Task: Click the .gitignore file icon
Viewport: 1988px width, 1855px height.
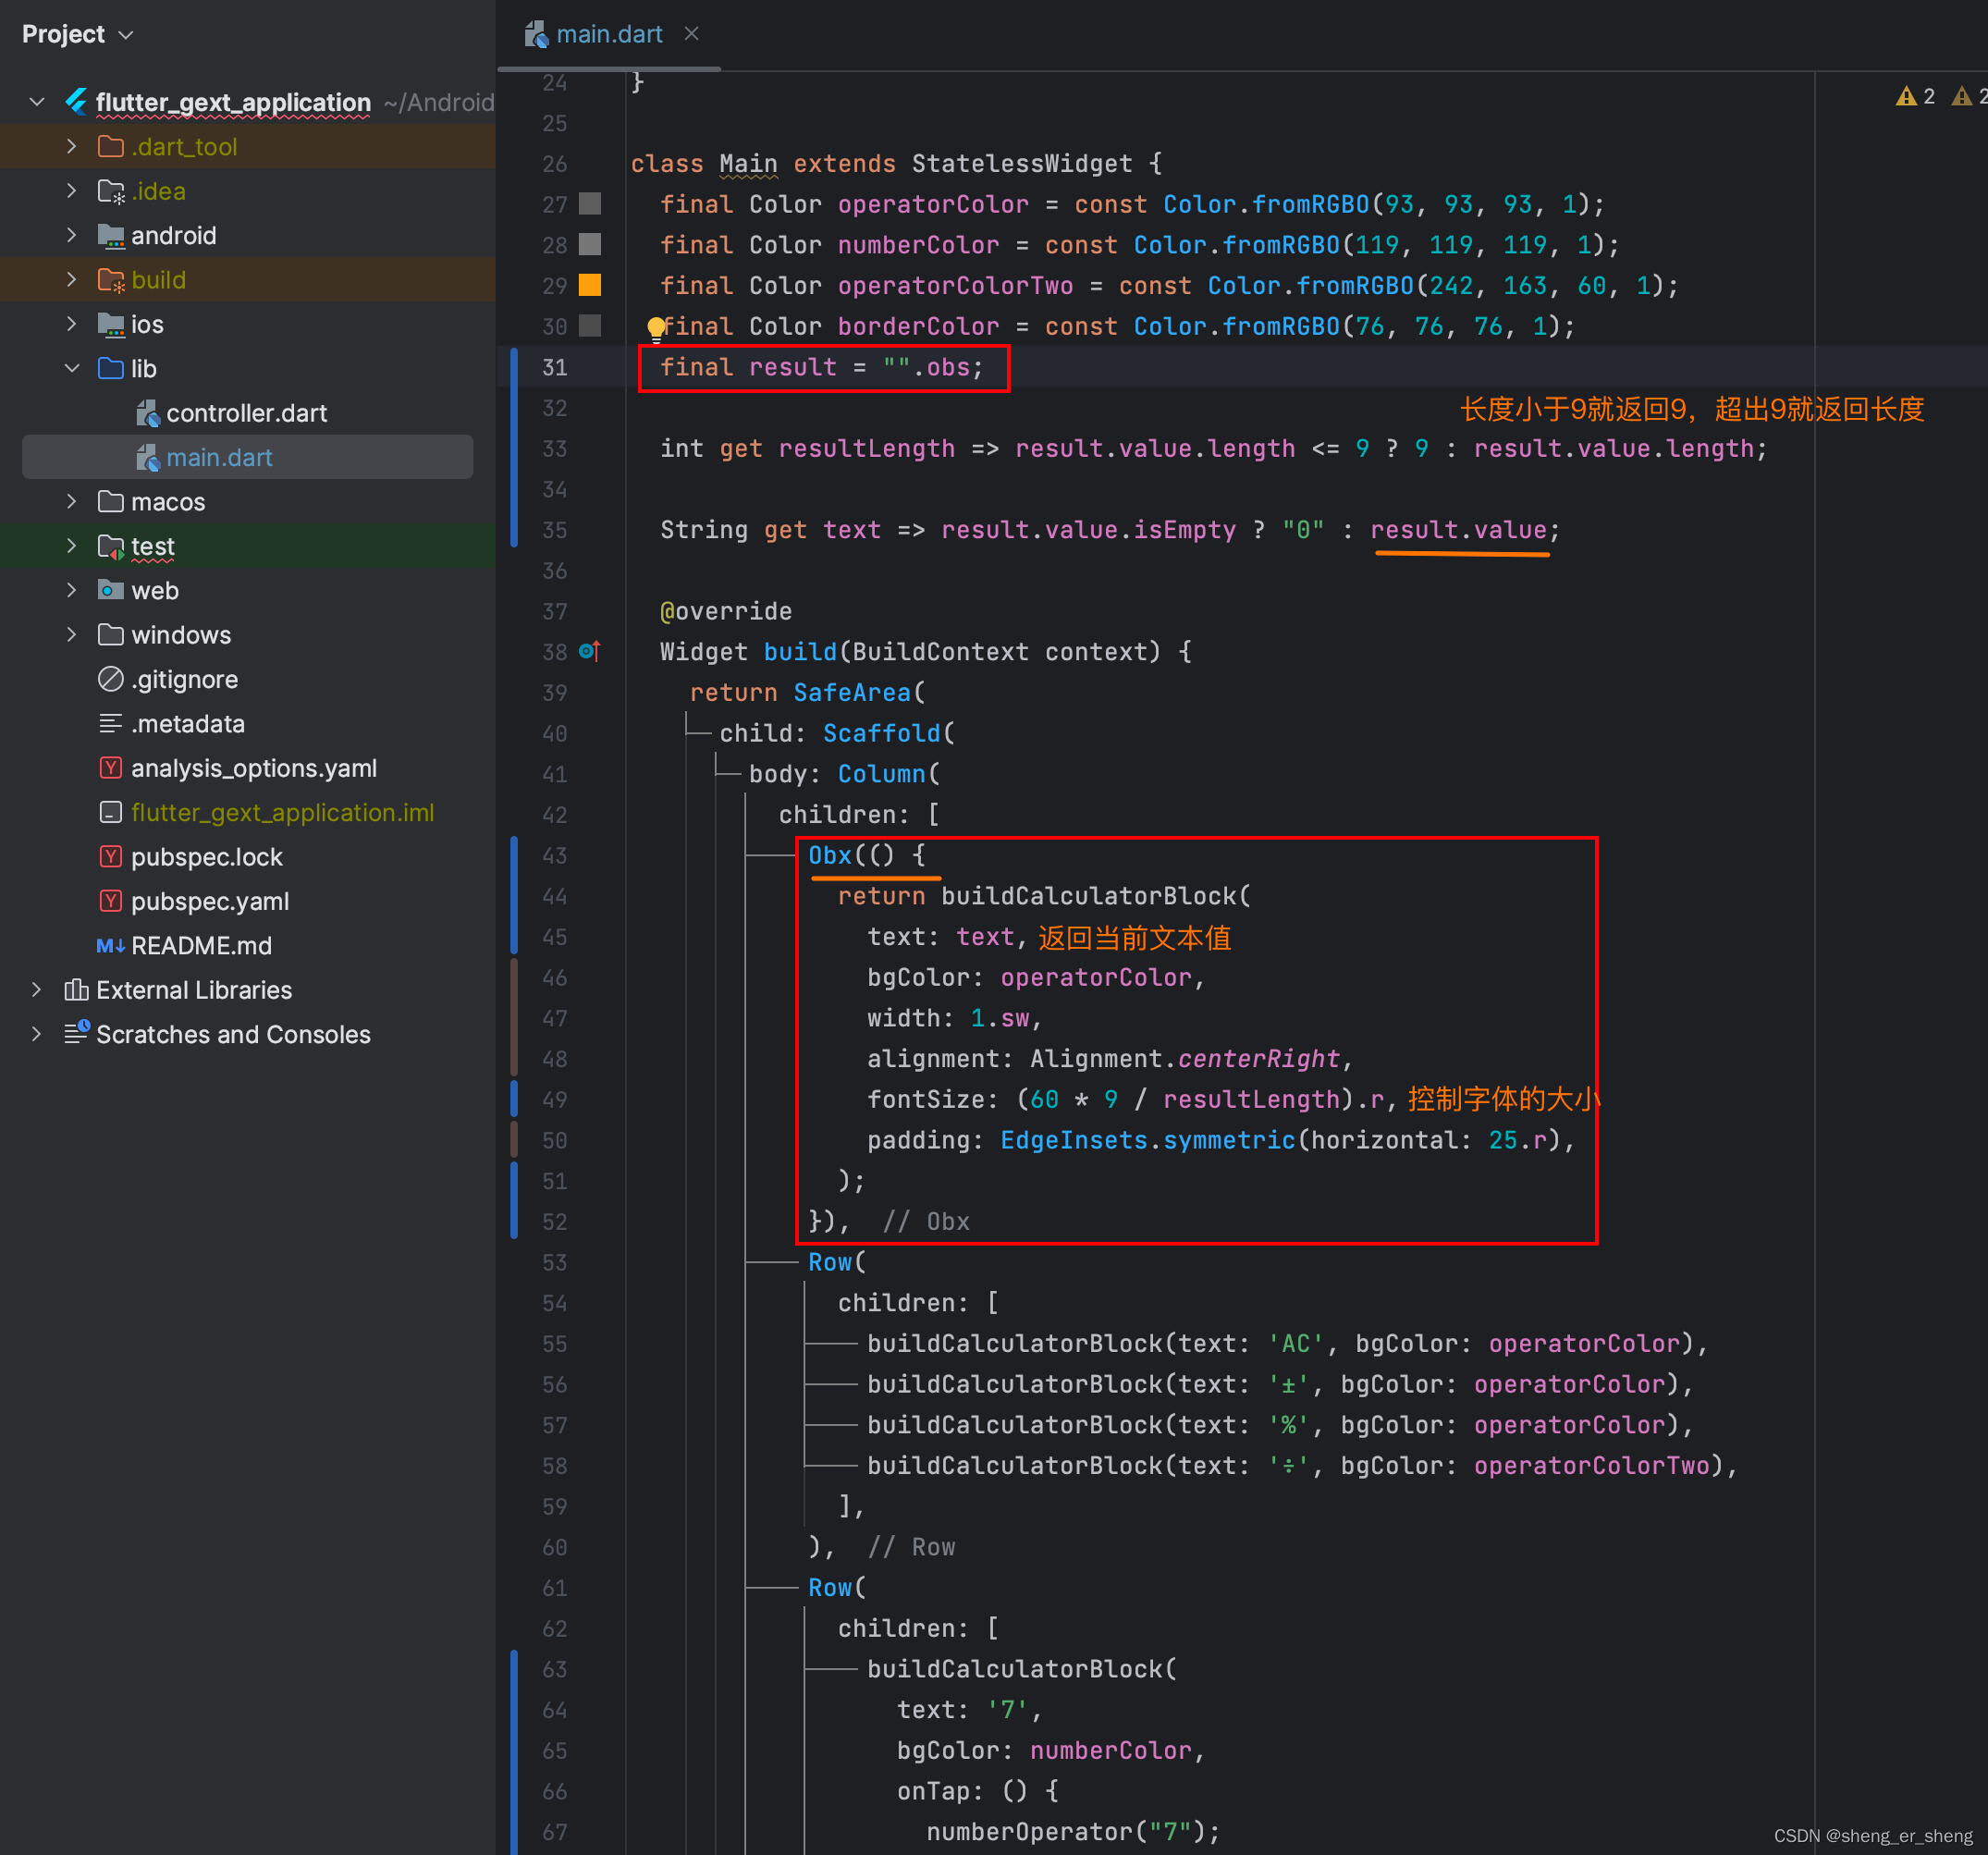Action: coord(111,680)
